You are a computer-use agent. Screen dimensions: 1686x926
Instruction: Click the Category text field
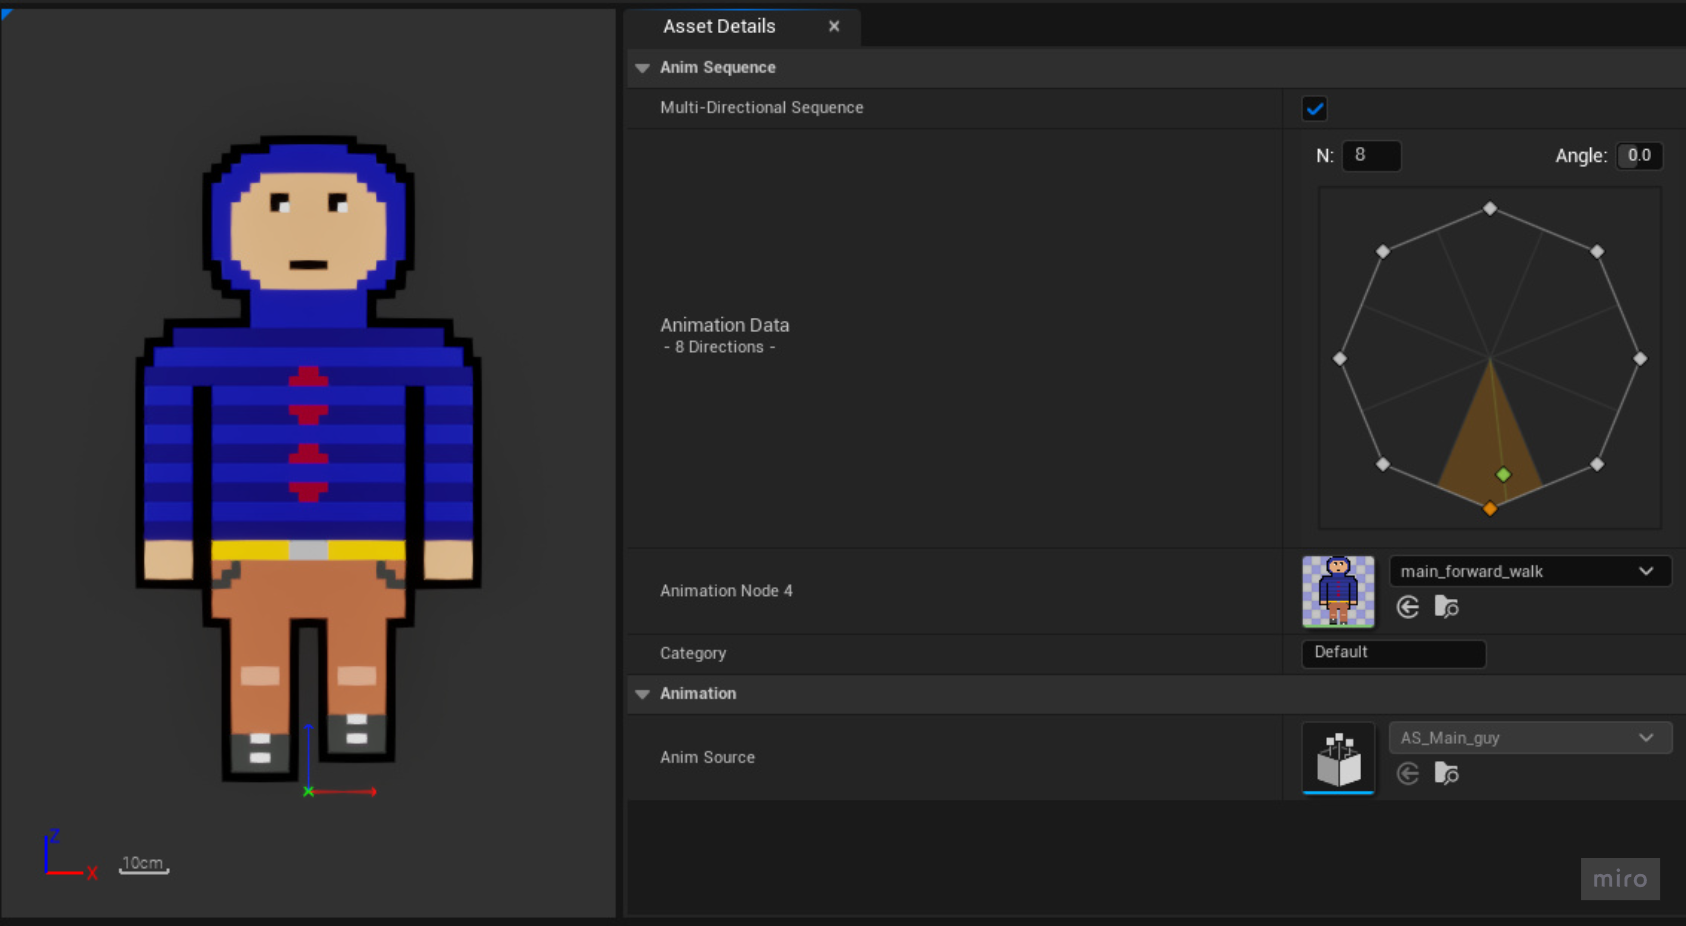(x=1393, y=653)
